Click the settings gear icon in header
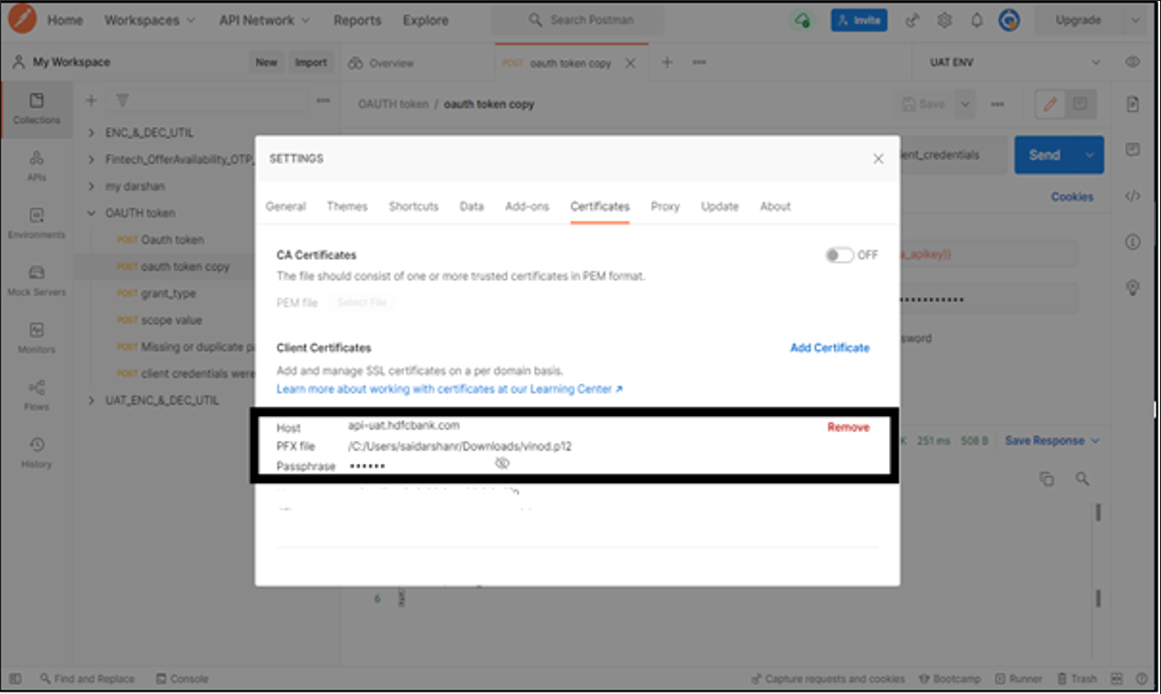The height and width of the screenshot is (694, 1161). tap(944, 20)
